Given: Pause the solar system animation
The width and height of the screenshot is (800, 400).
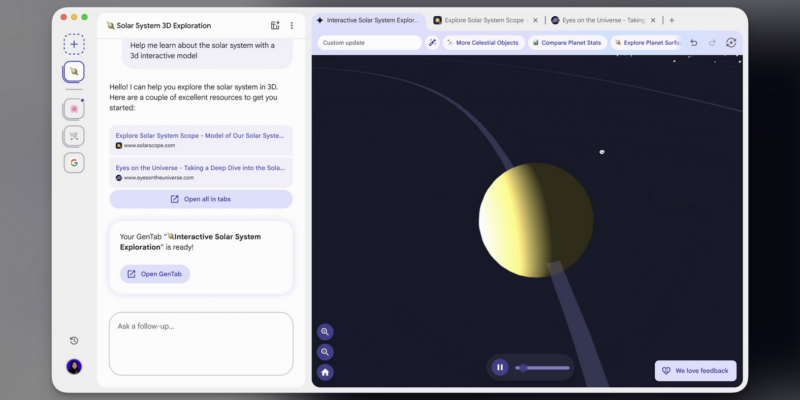Looking at the screenshot, I should coord(500,367).
